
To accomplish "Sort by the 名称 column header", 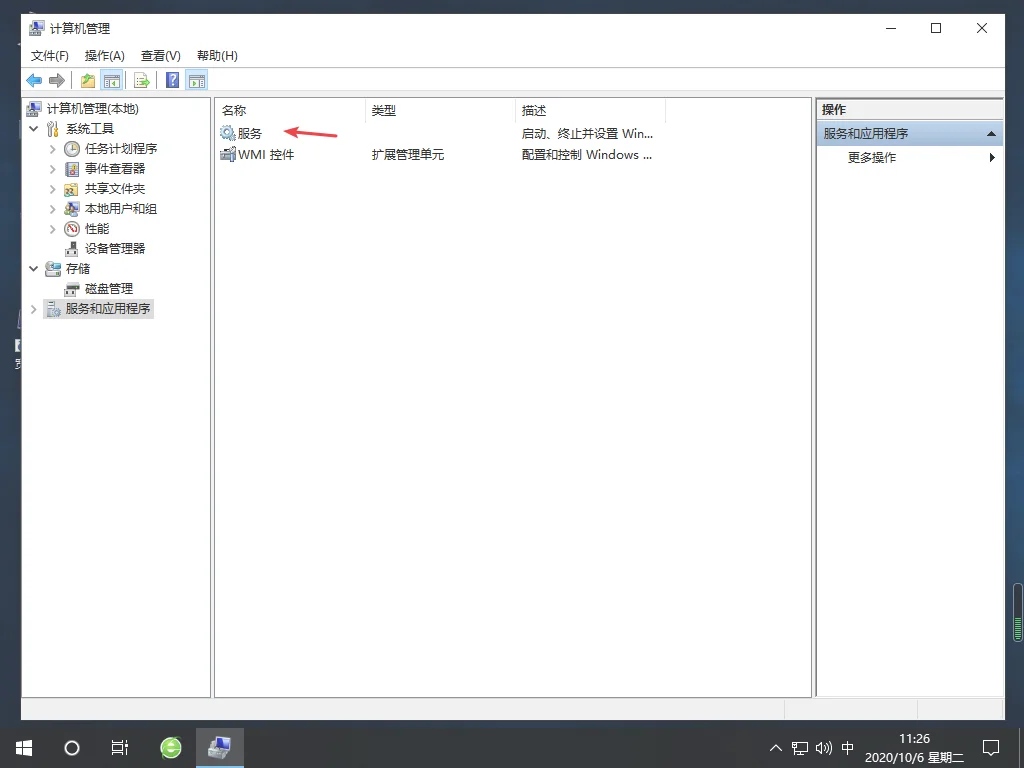I will coord(290,111).
